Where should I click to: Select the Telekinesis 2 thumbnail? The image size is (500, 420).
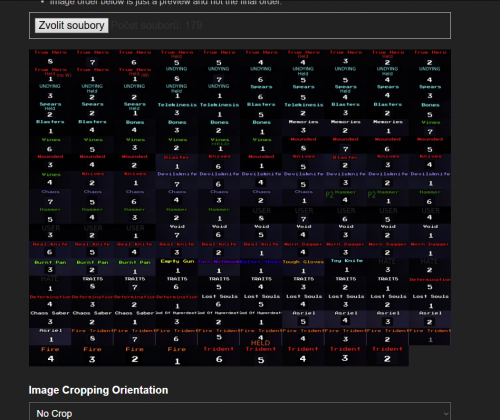[303, 110]
